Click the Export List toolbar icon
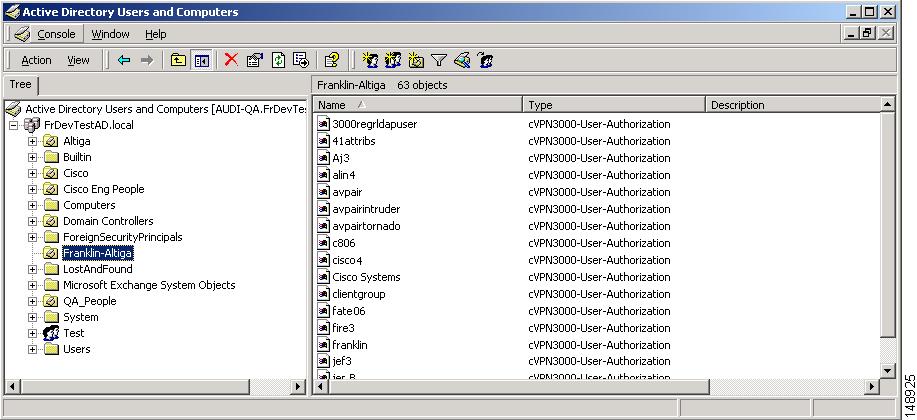917x420 pixels. (x=301, y=60)
